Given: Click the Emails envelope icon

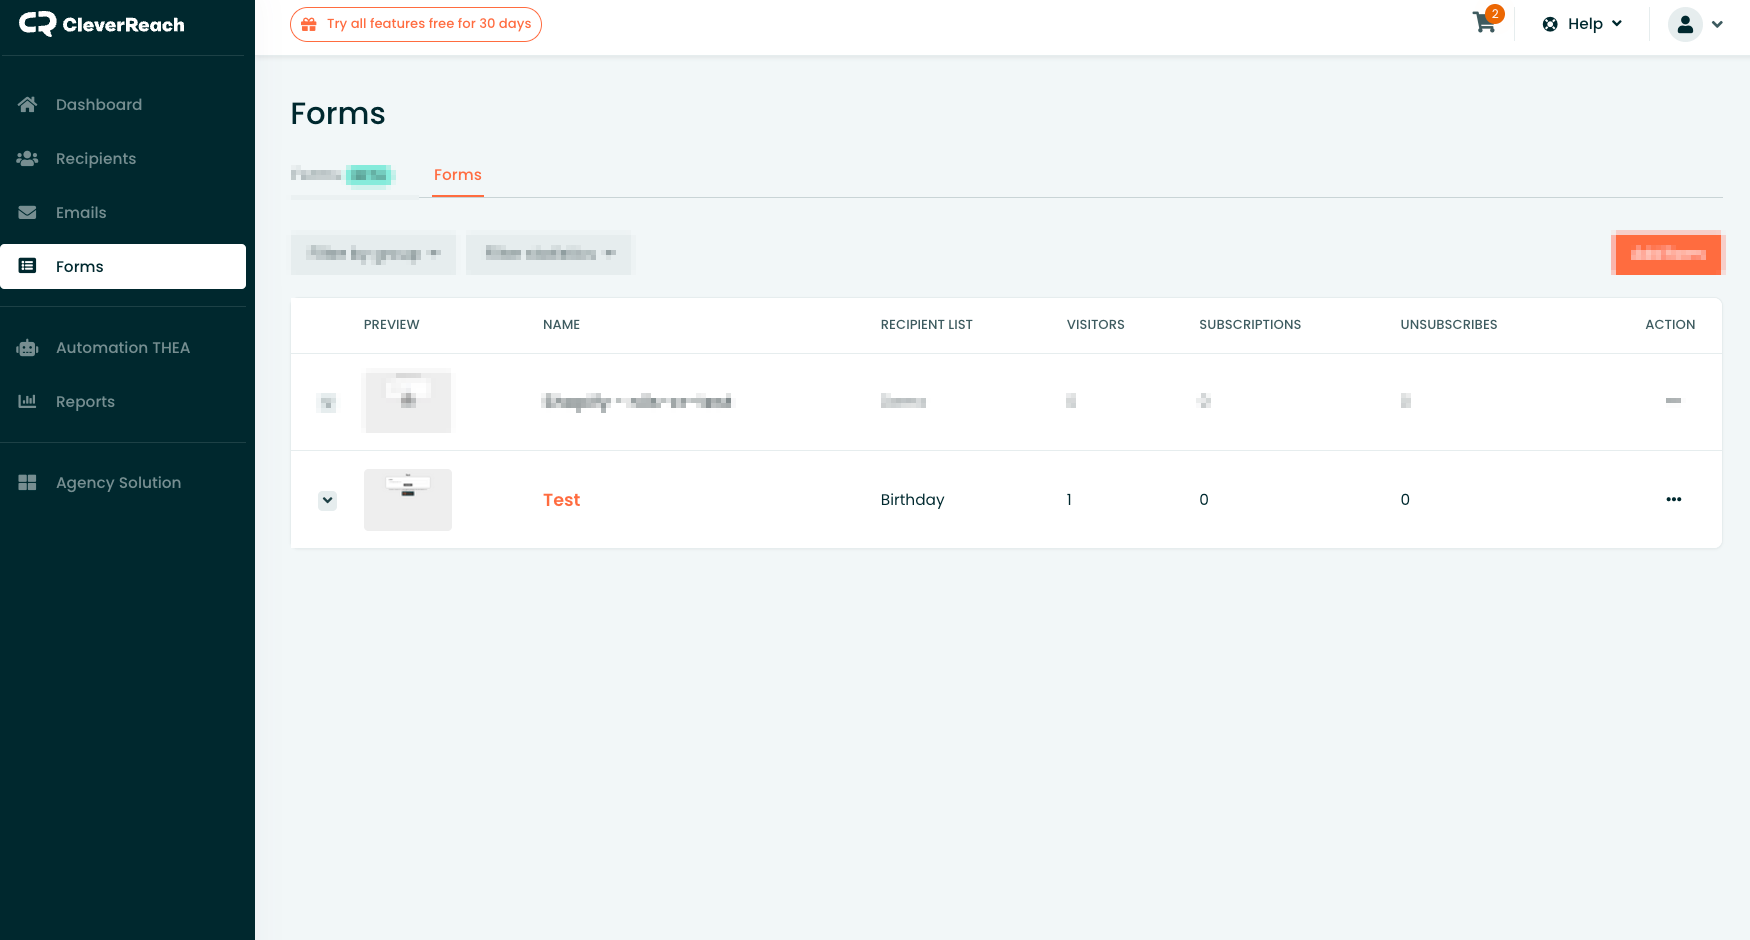Looking at the screenshot, I should click(x=28, y=213).
